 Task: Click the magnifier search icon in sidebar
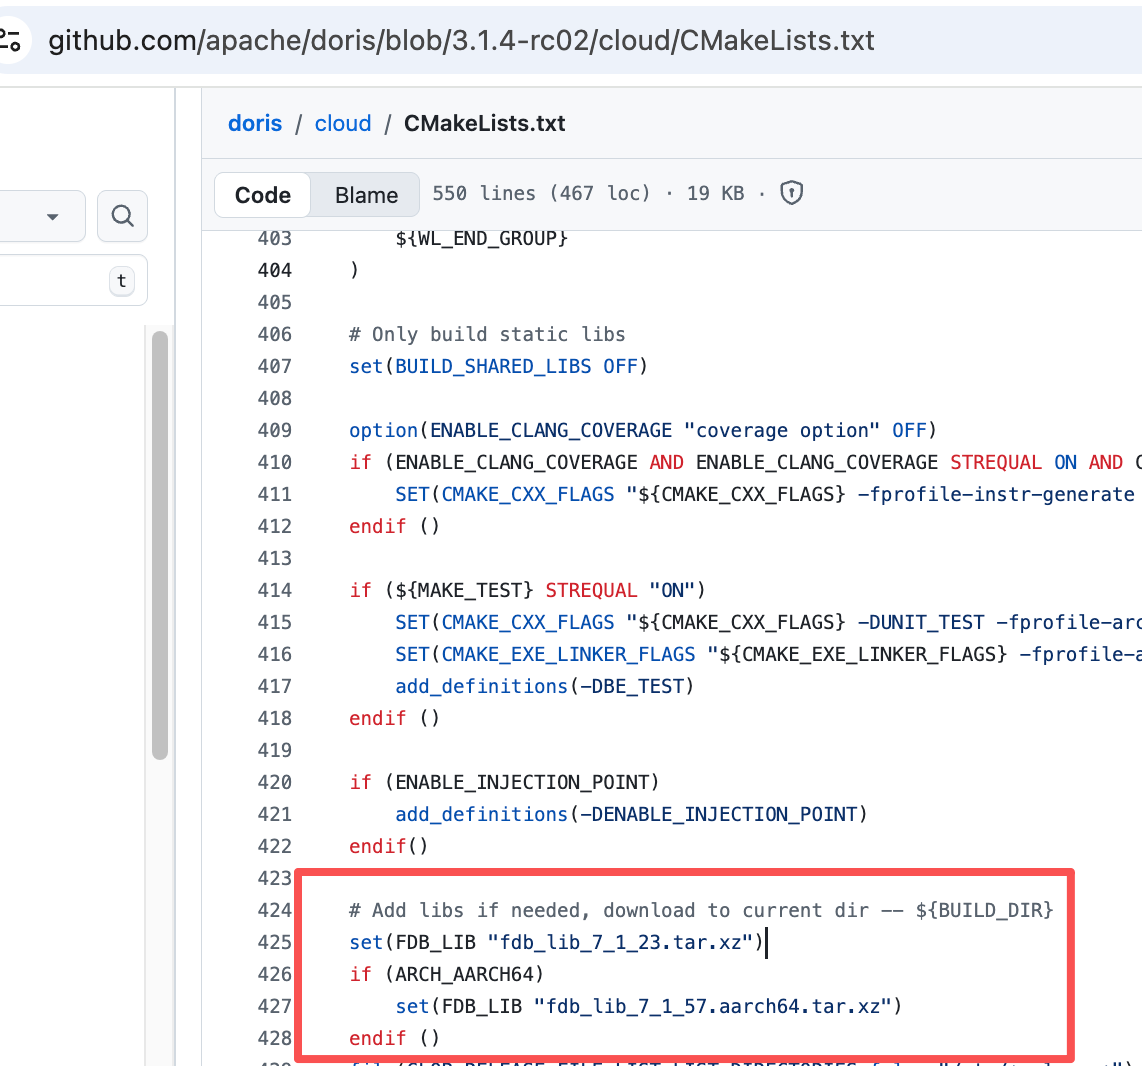[x=122, y=216]
